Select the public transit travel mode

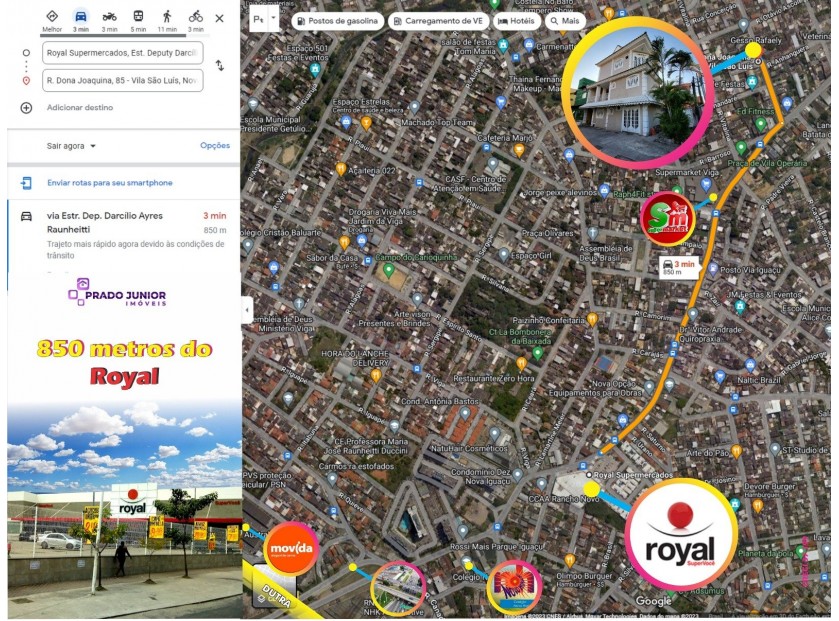point(138,21)
